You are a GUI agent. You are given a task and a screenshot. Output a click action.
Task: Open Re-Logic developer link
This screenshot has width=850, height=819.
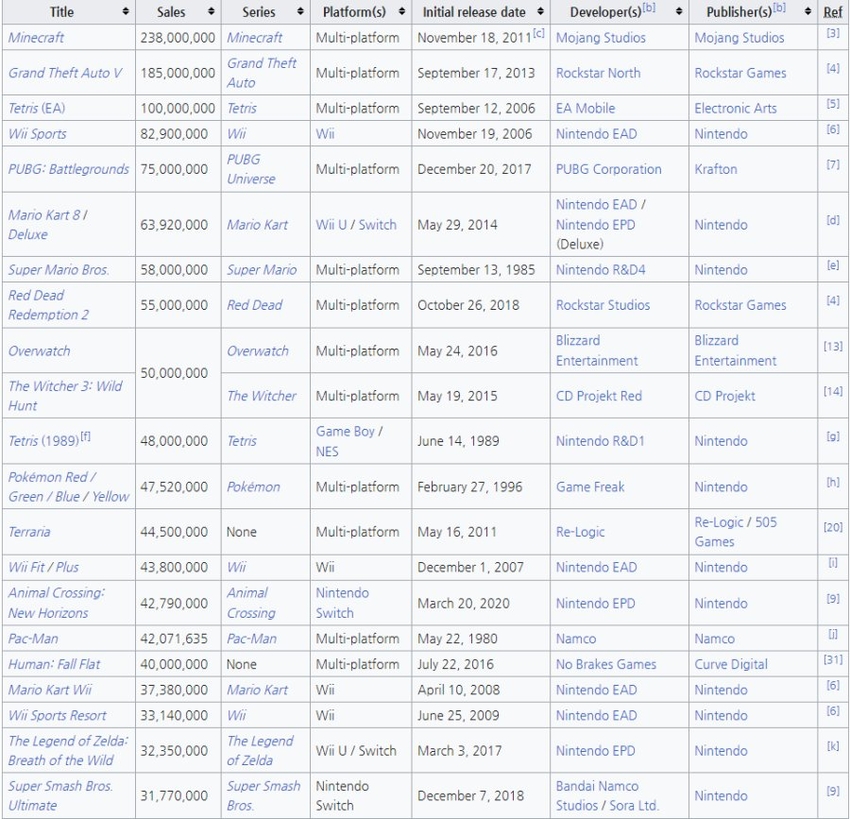[x=580, y=532]
